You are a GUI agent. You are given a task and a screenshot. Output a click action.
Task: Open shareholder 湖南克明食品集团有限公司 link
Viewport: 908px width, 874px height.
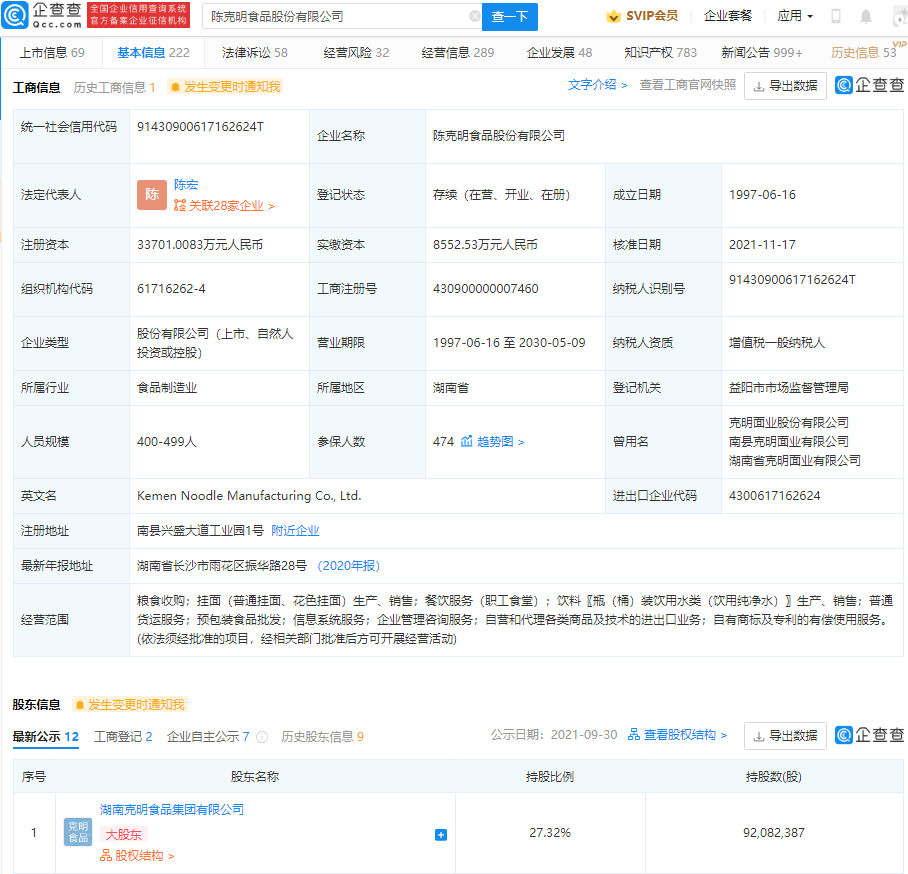[172, 810]
